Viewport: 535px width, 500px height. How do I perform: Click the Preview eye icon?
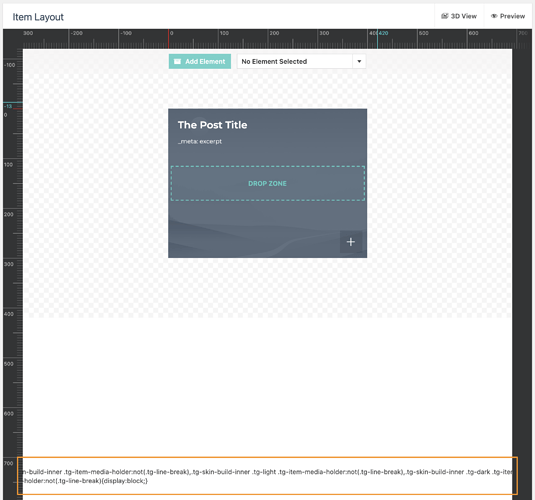tap(494, 16)
